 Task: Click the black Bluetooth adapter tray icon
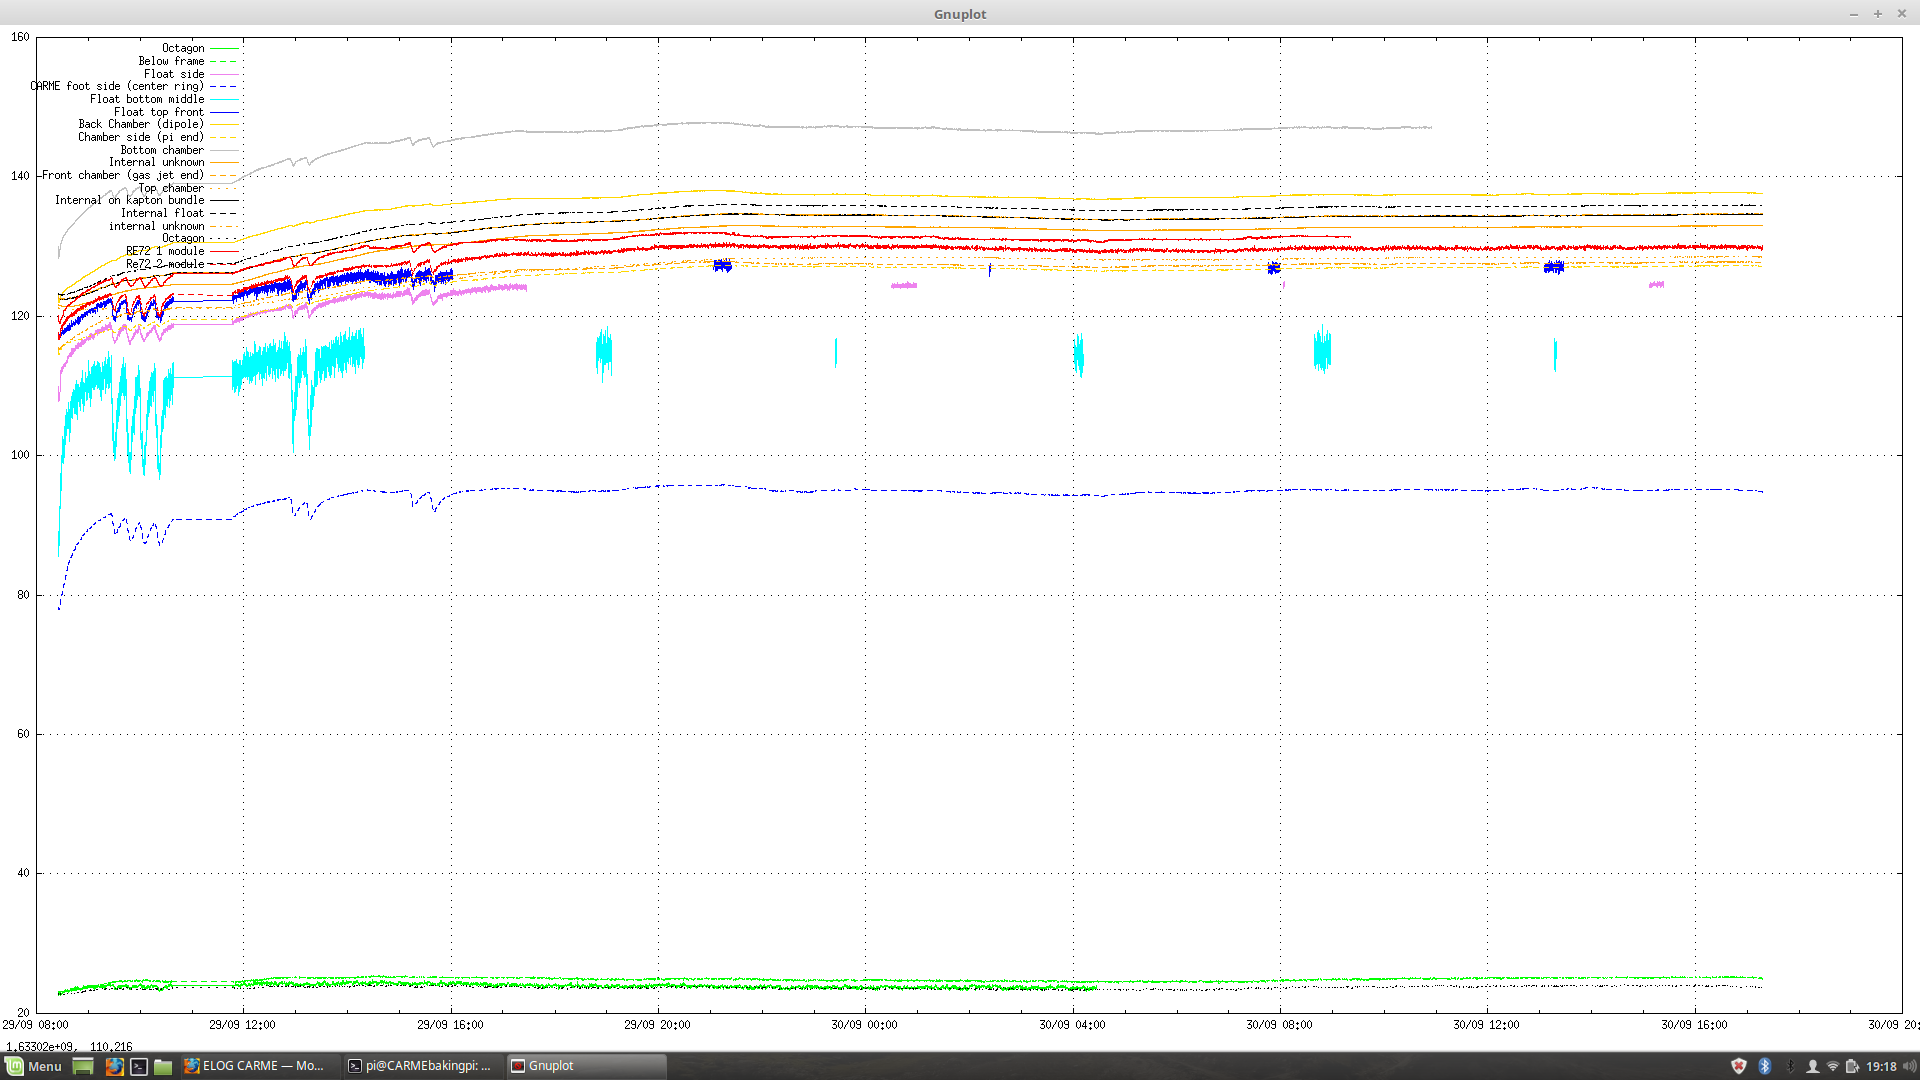click(1790, 1066)
